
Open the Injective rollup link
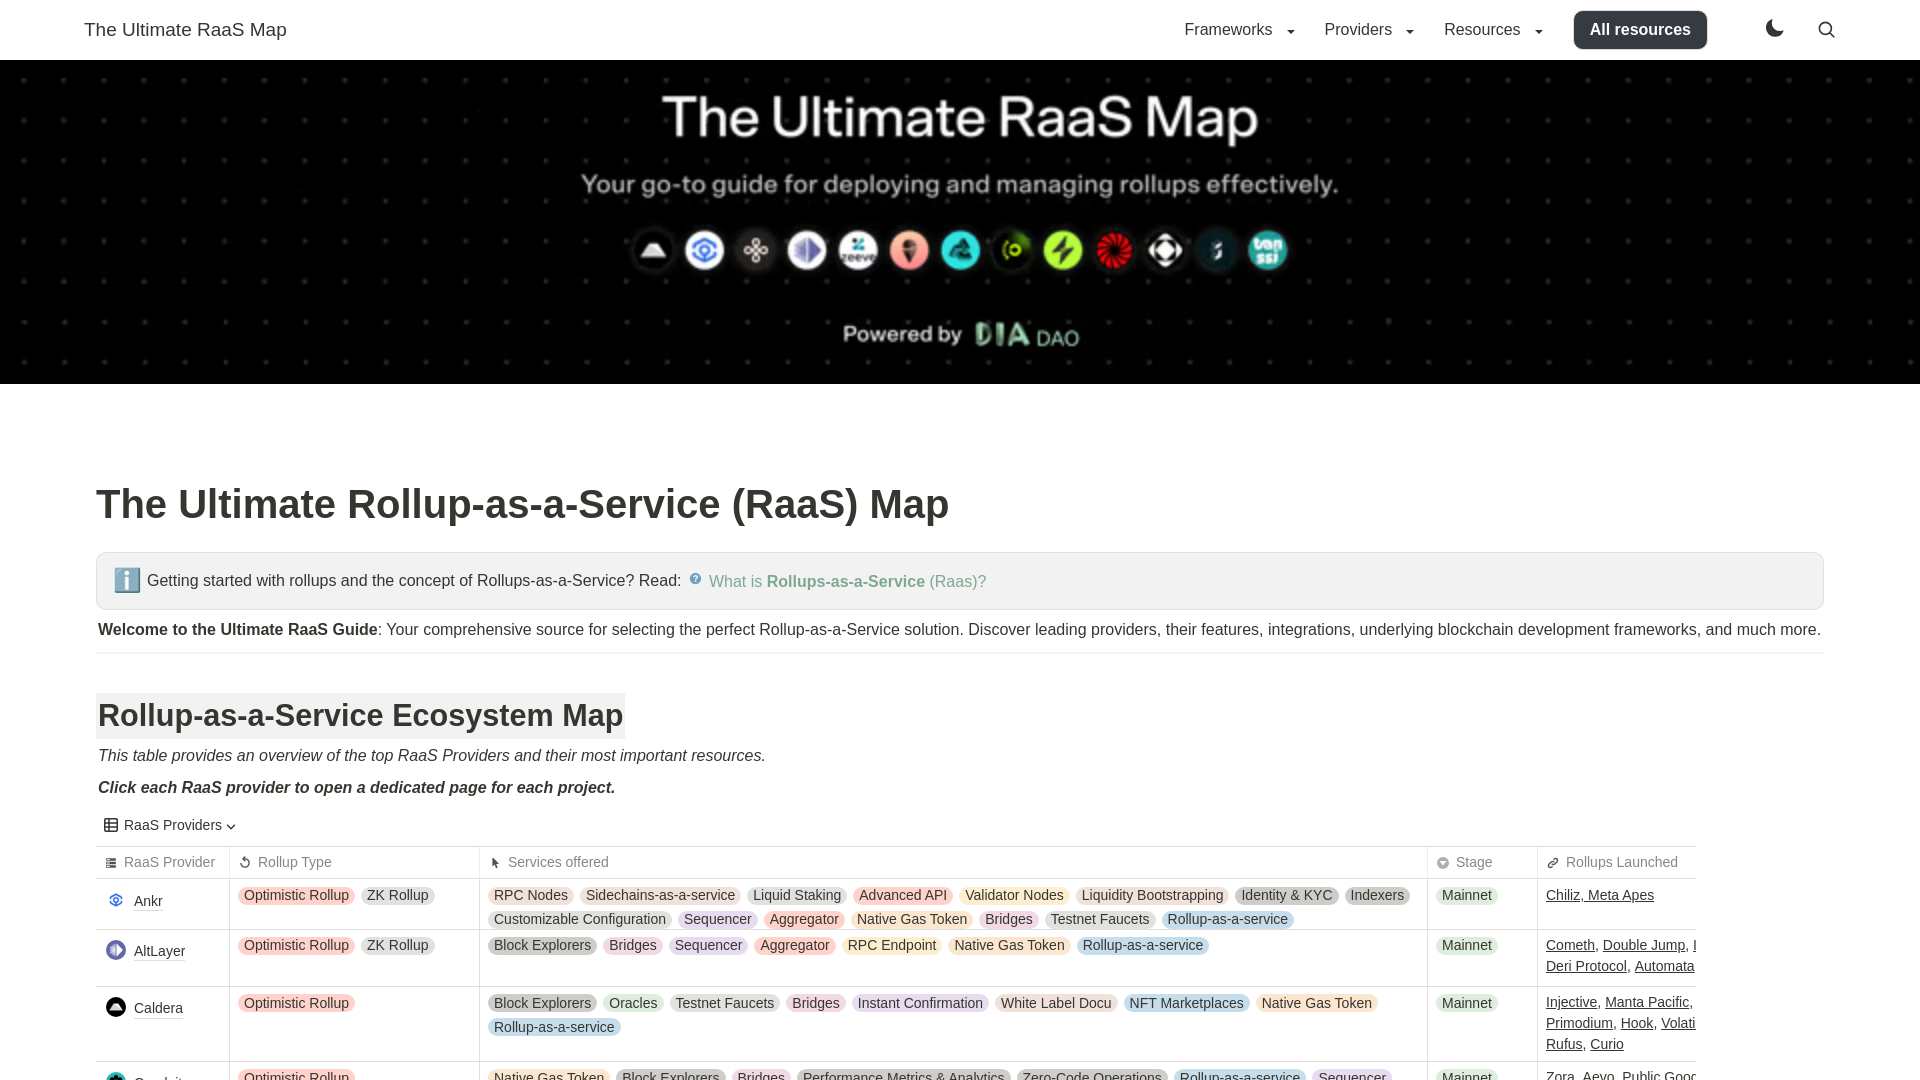pos(1571,1002)
